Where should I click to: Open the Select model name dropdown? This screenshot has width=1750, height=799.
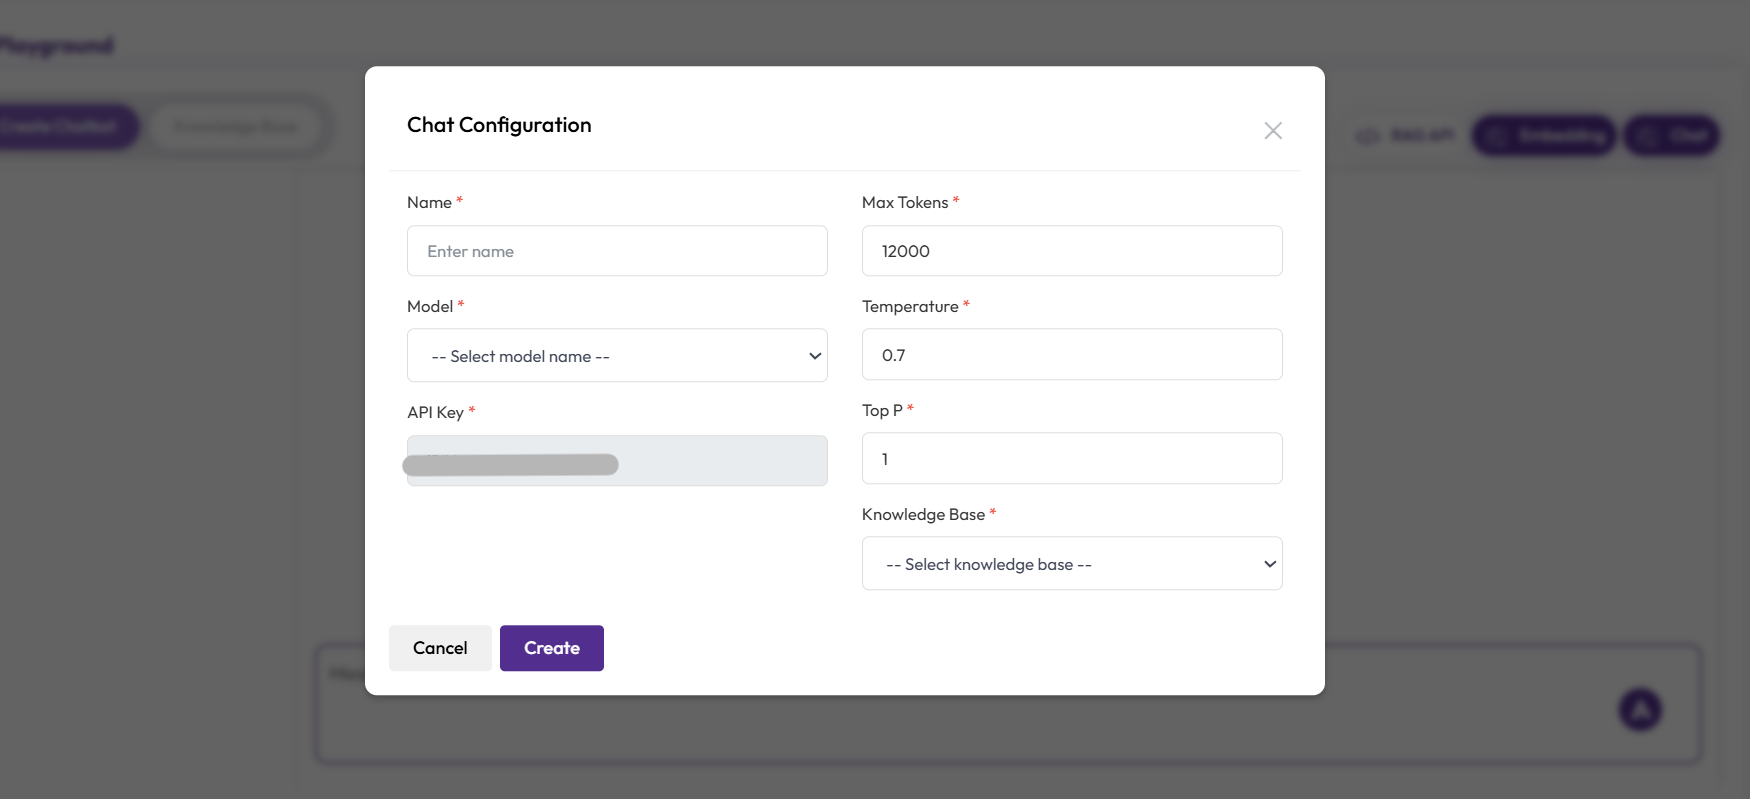(617, 356)
